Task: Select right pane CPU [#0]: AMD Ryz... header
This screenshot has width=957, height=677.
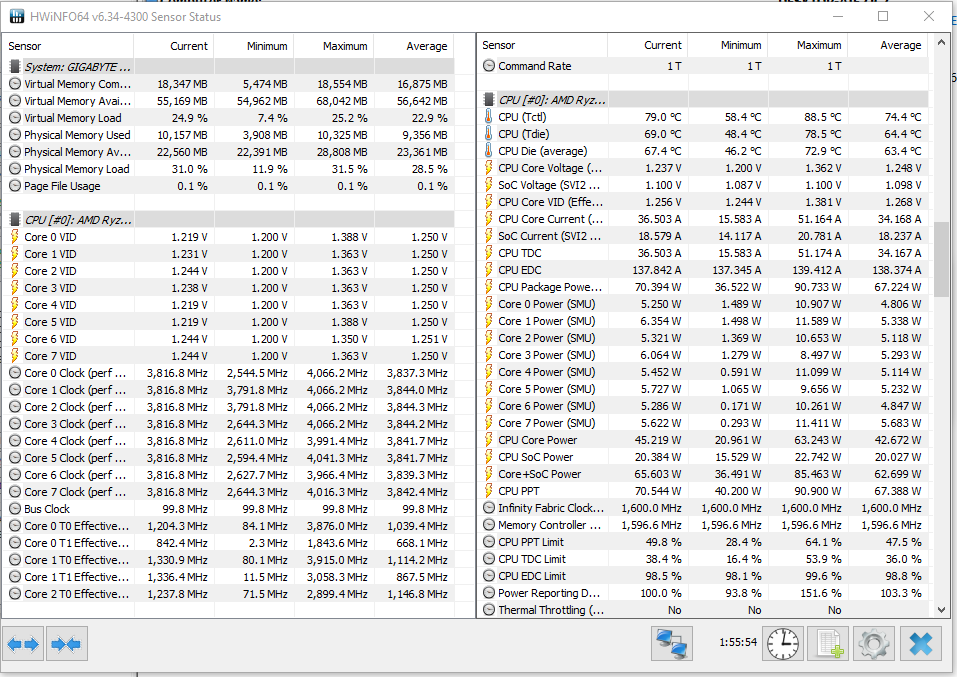Action: point(703,100)
